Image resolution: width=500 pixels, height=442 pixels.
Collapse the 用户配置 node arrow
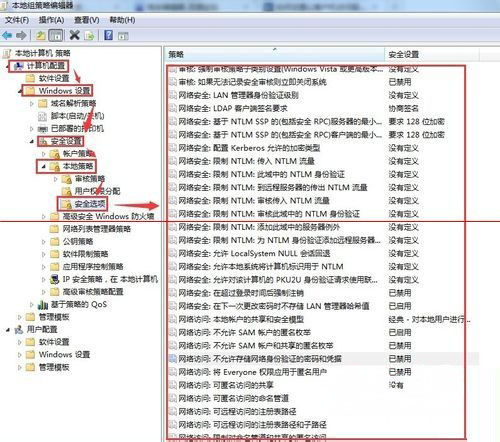(8, 330)
